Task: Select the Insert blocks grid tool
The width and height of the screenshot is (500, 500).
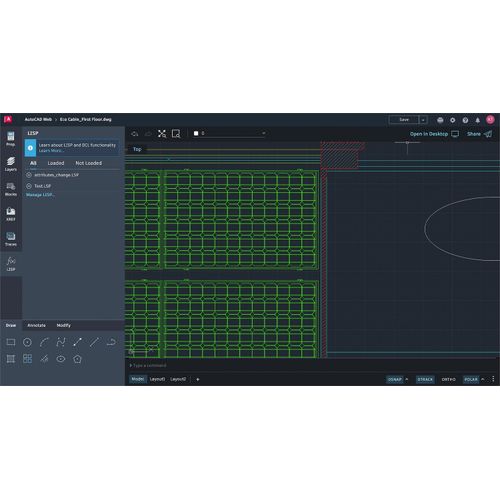Action: (27, 359)
